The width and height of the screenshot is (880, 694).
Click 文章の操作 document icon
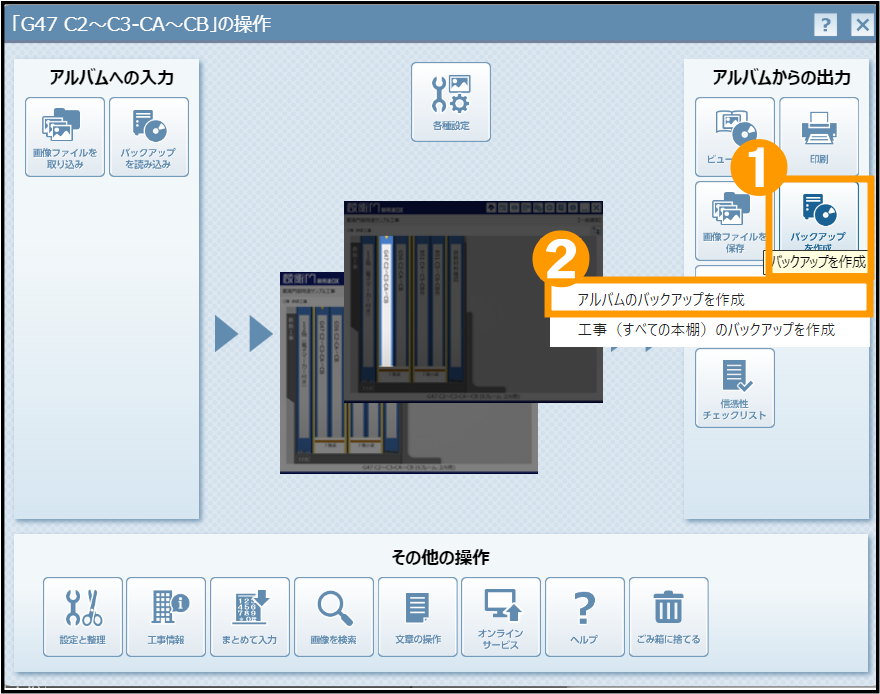pyautogui.click(x=417, y=616)
